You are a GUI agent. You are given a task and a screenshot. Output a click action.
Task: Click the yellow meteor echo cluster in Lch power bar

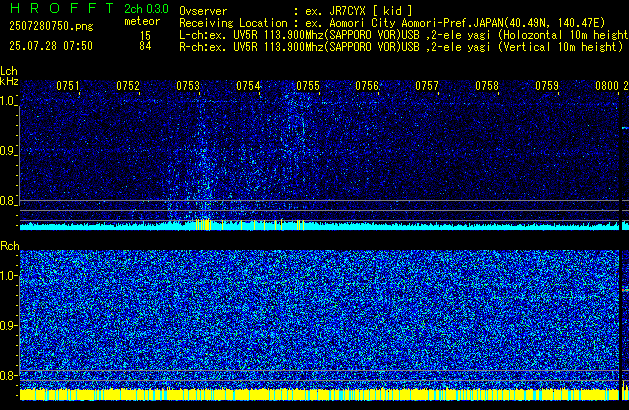[x=203, y=225]
